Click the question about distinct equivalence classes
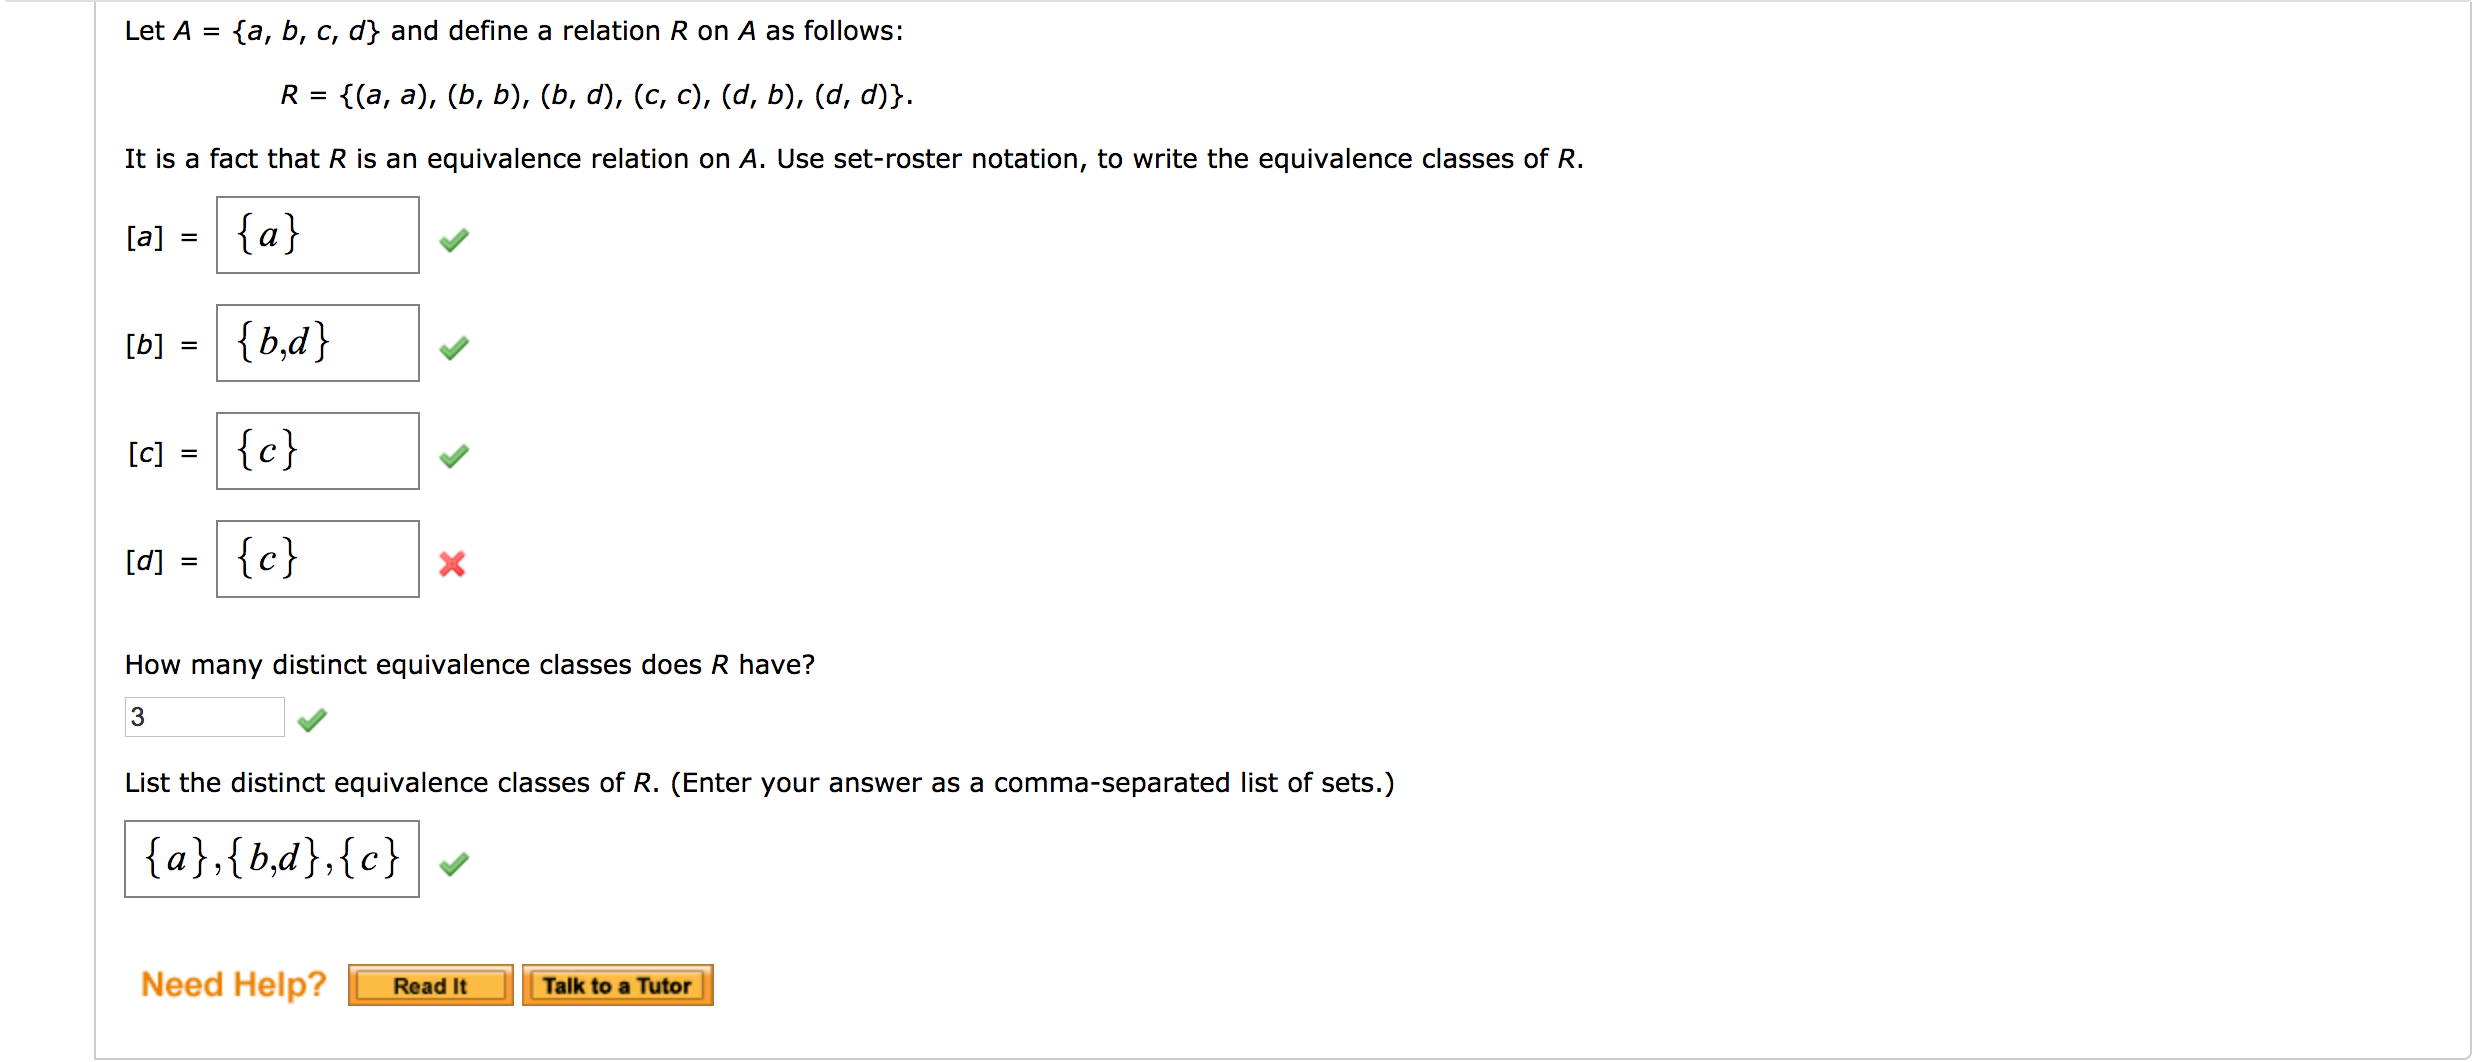This screenshot has width=2476, height=1062. pos(470,664)
